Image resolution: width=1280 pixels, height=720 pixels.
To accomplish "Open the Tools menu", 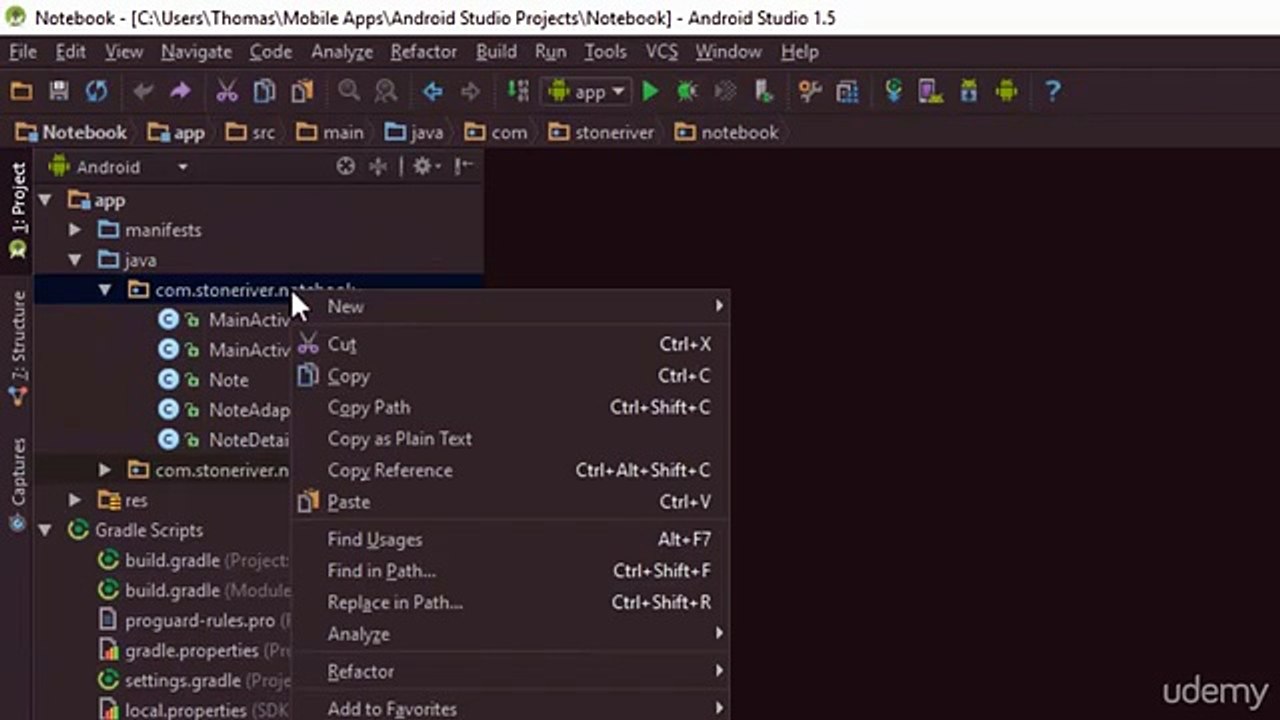I will tap(605, 52).
